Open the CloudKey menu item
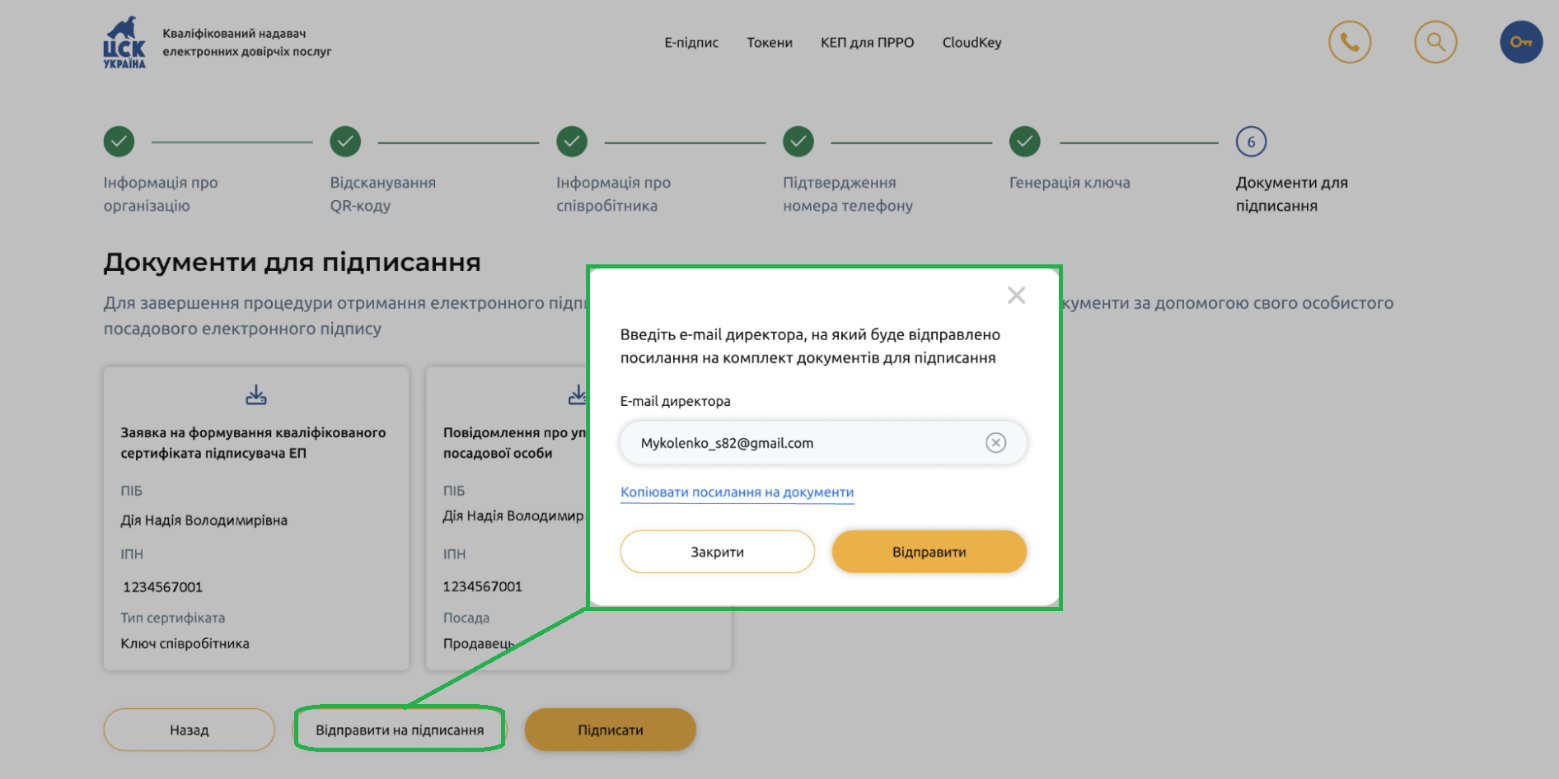 click(x=971, y=43)
